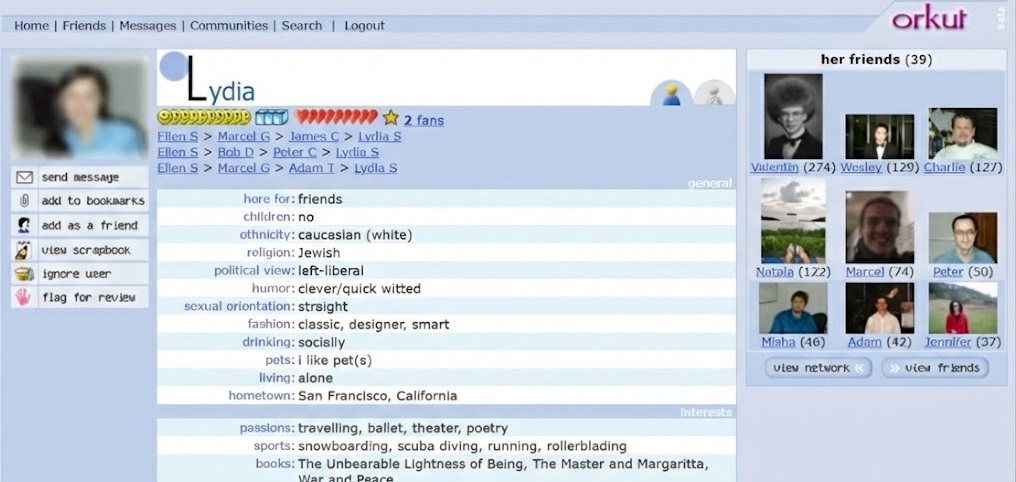The image size is (1016, 482).
Task: Open Valentin's friend name link
Action: coord(775,167)
